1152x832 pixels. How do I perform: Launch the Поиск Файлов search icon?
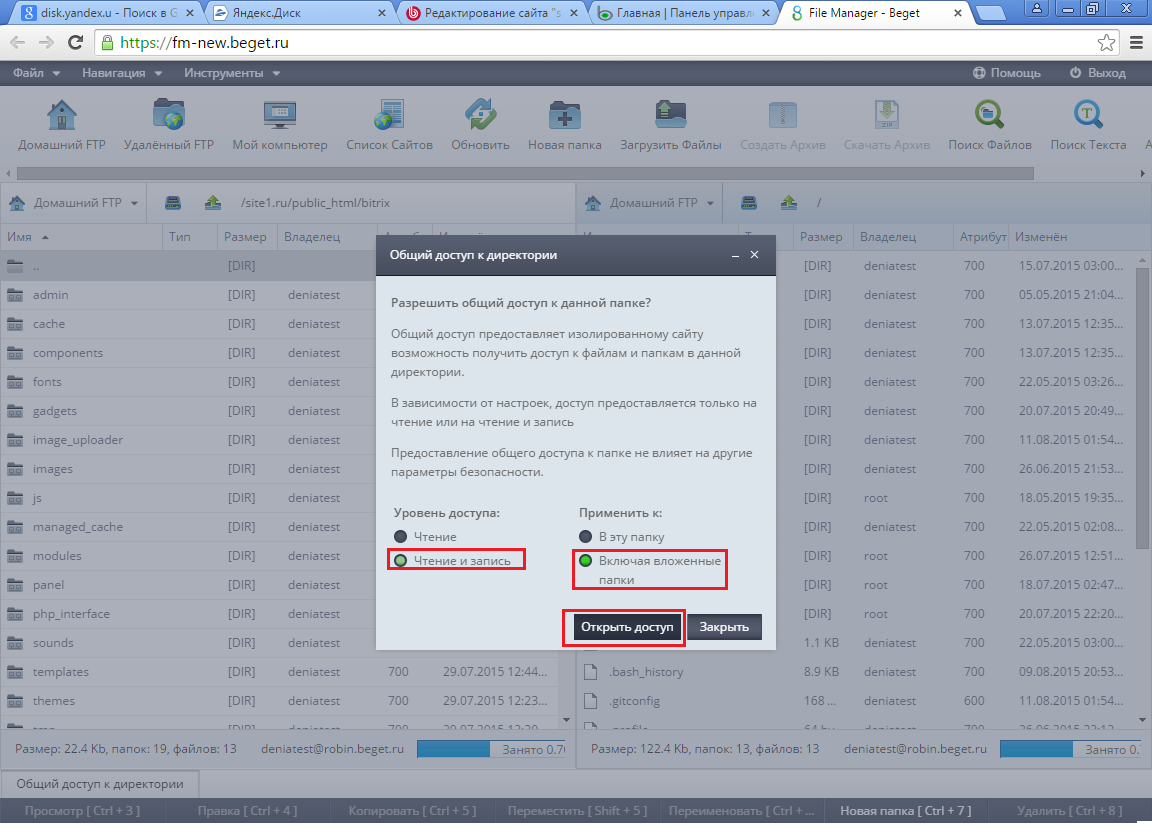990,115
